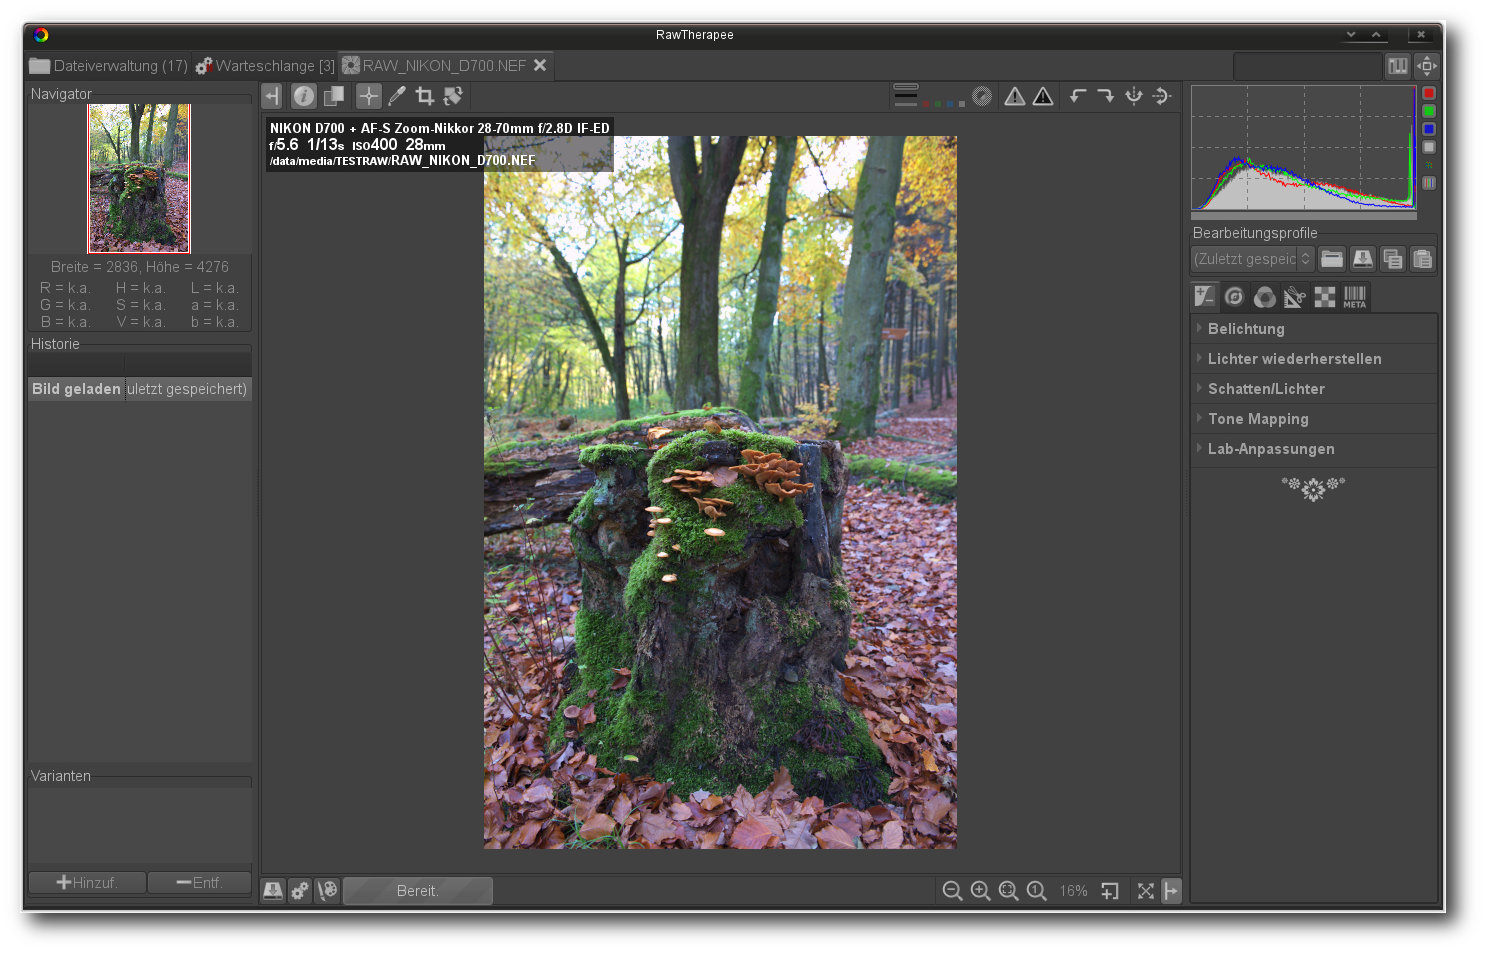The image size is (1486, 953).
Task: Toggle the image info overlay icon
Action: [x=304, y=96]
